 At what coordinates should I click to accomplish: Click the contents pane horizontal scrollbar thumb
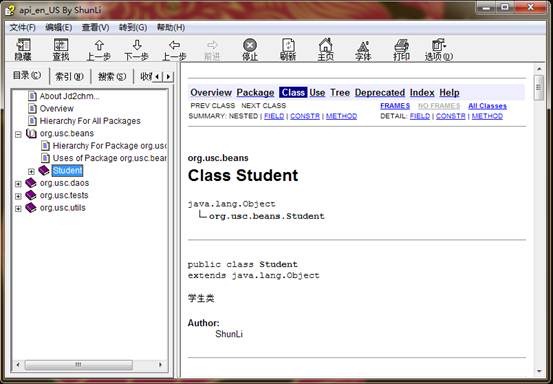pos(79,365)
